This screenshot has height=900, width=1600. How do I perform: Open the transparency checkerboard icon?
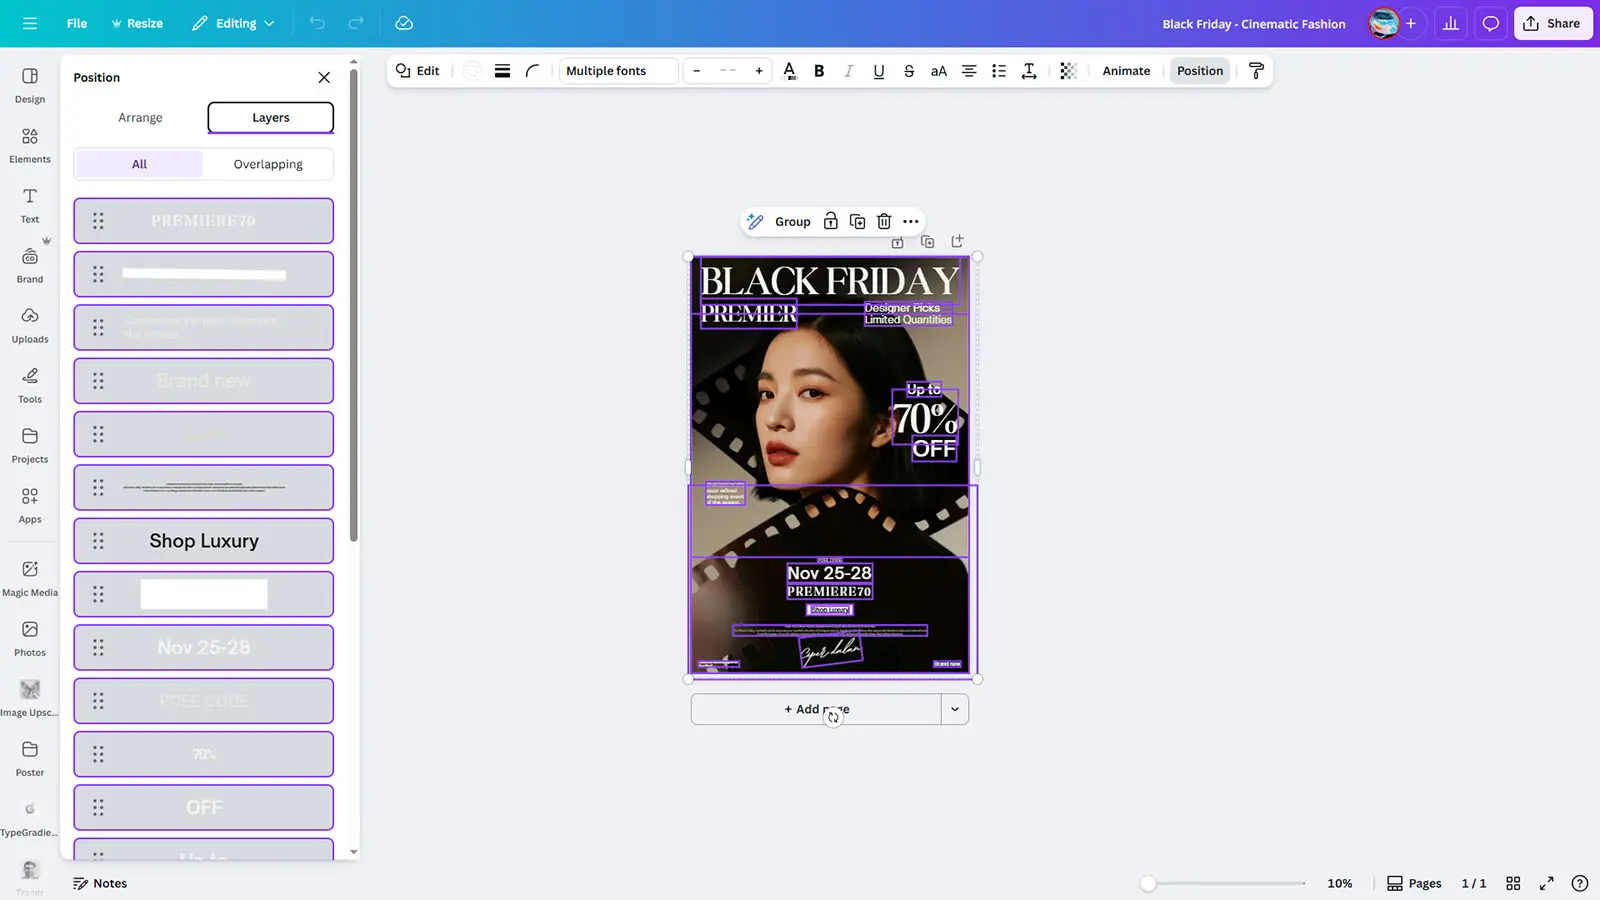pos(1068,71)
